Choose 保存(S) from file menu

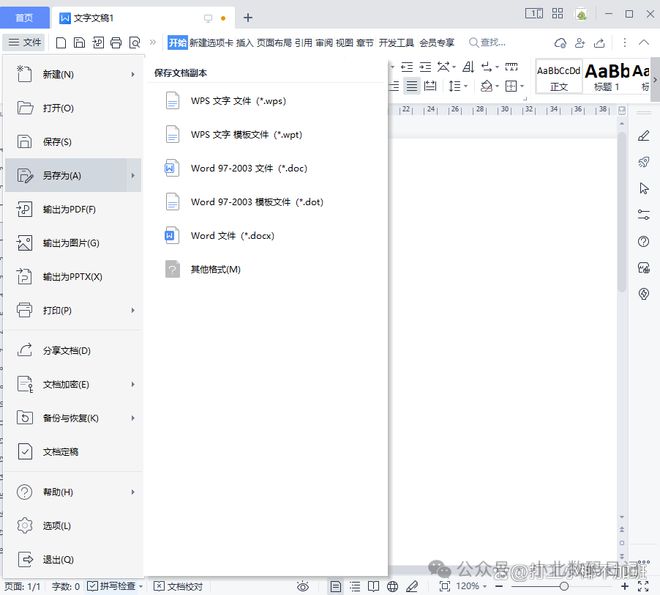[73, 142]
